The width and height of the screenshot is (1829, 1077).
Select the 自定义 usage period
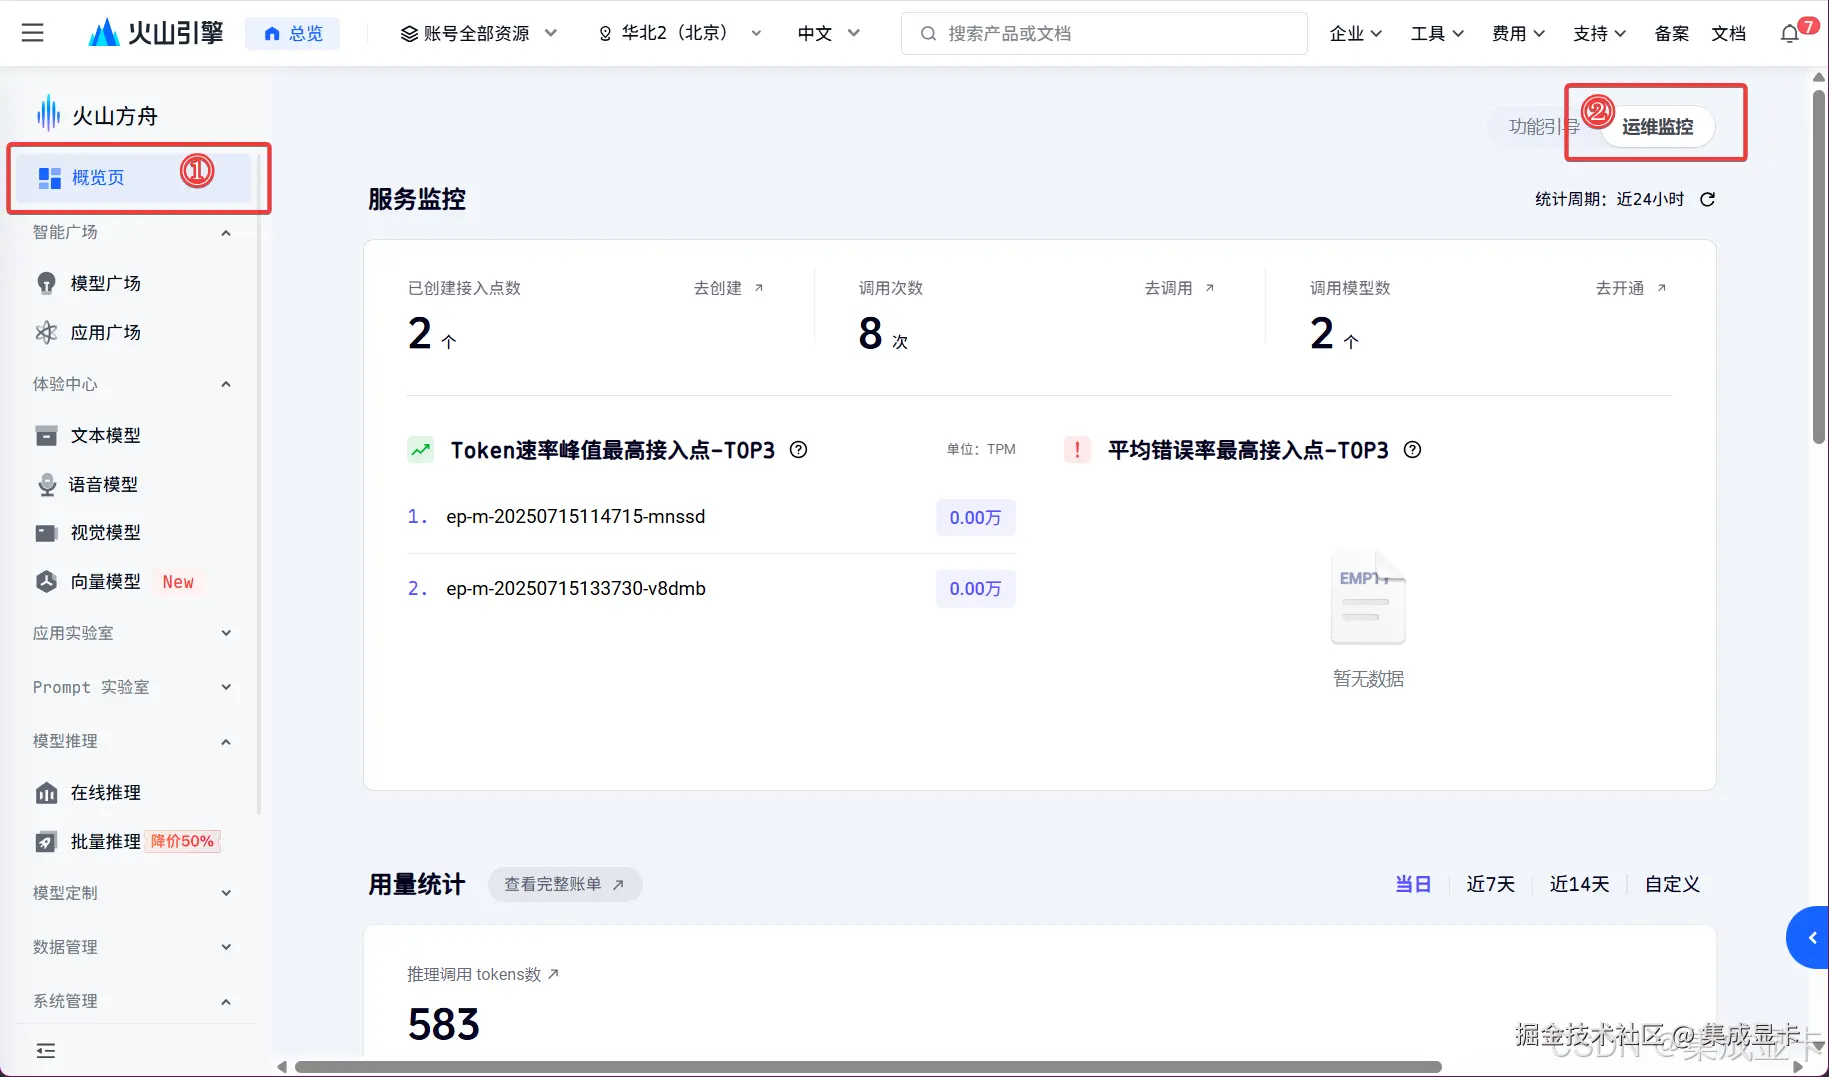[x=1672, y=884]
